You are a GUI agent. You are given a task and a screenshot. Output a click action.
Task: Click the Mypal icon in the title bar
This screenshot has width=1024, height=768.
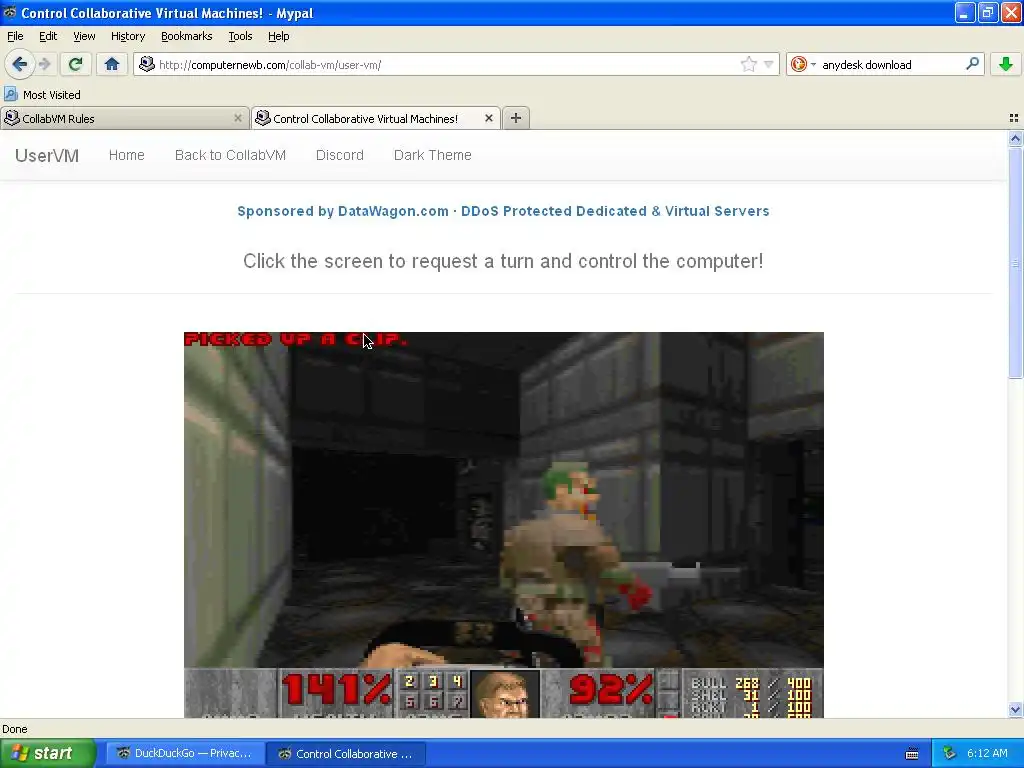pos(9,12)
